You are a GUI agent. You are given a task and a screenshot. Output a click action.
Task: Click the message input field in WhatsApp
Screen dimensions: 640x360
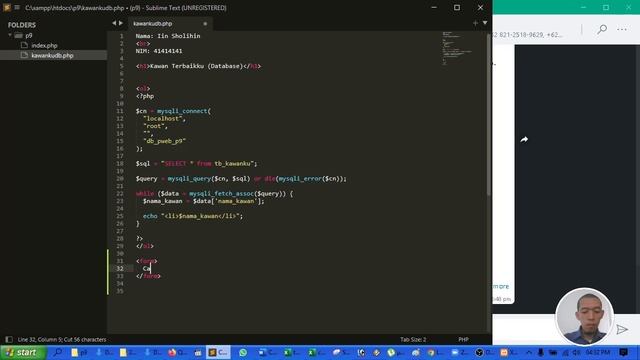click(x=524, y=329)
